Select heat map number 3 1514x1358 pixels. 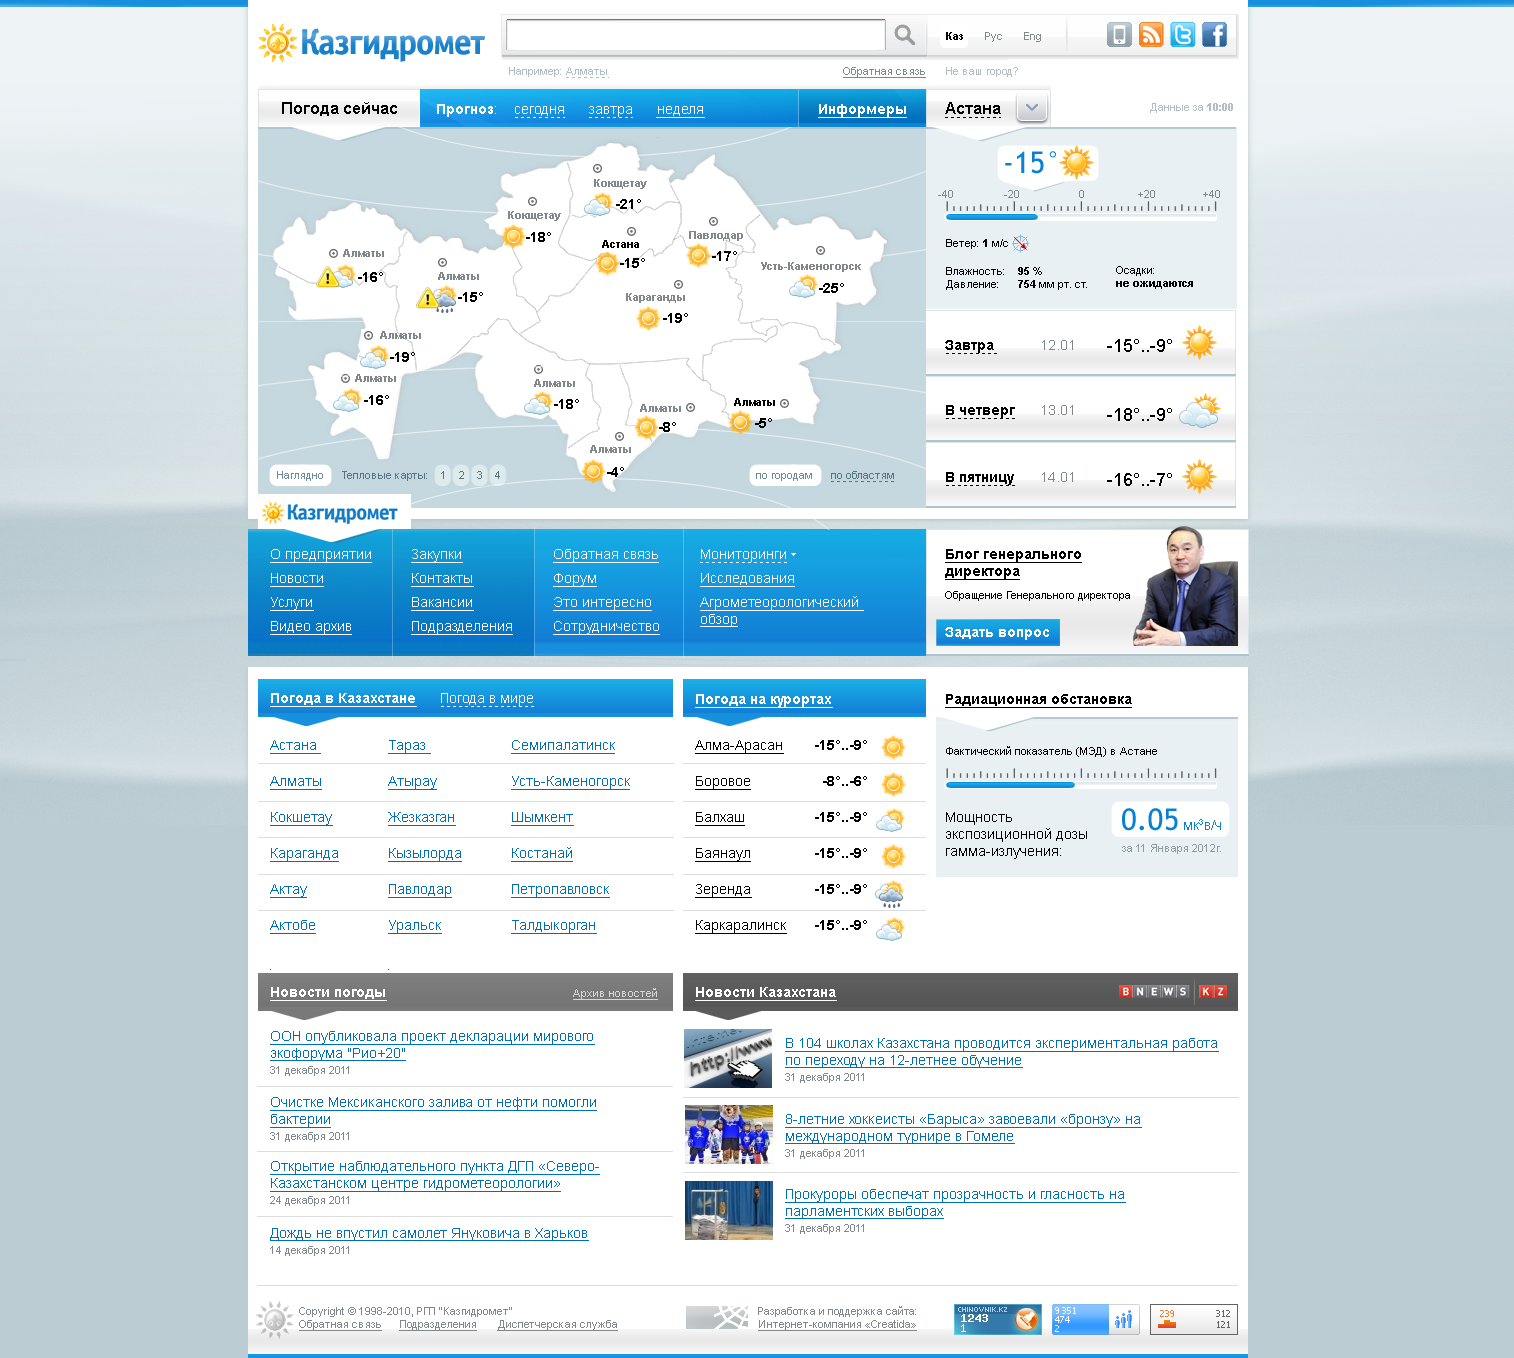[x=479, y=475]
